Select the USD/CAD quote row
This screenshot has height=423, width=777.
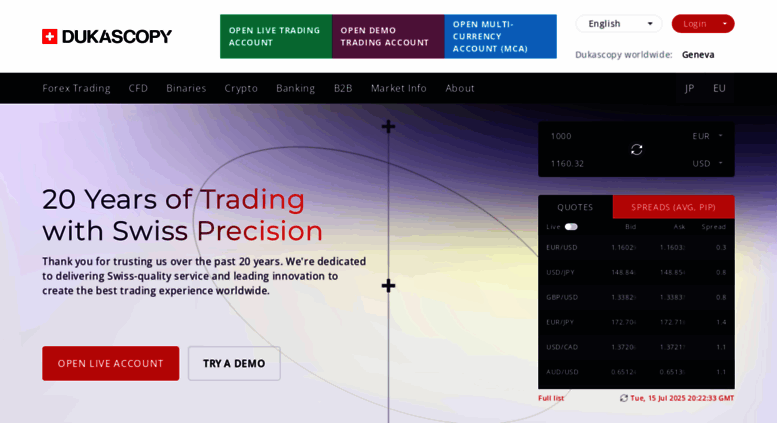click(x=636, y=347)
